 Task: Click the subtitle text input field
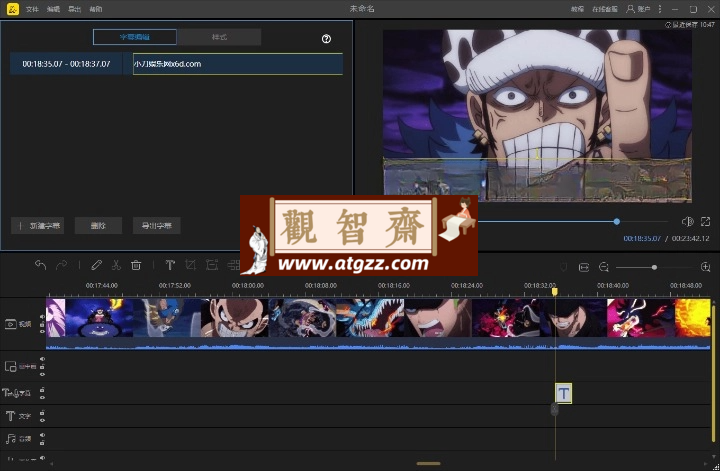tap(238, 64)
